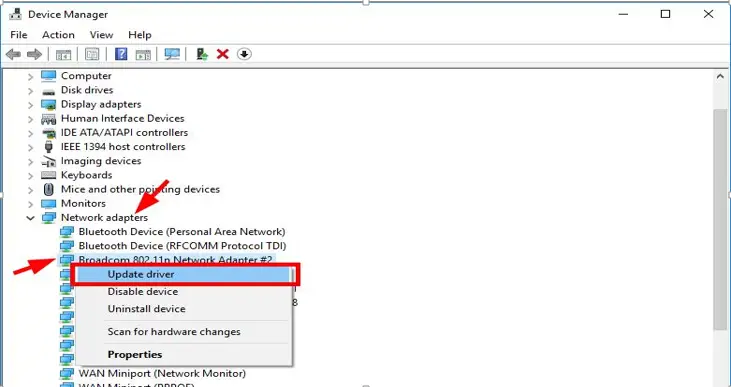The height and width of the screenshot is (387, 731).
Task: Select the Monitors label
Action: 83,204
